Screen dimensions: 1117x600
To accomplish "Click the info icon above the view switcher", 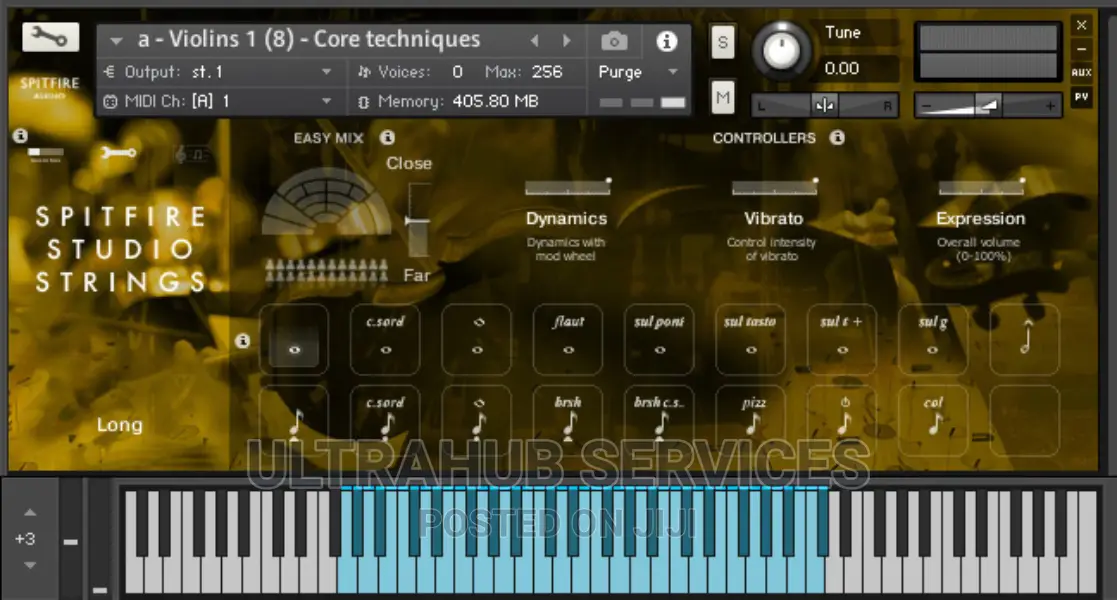I will tap(21, 135).
